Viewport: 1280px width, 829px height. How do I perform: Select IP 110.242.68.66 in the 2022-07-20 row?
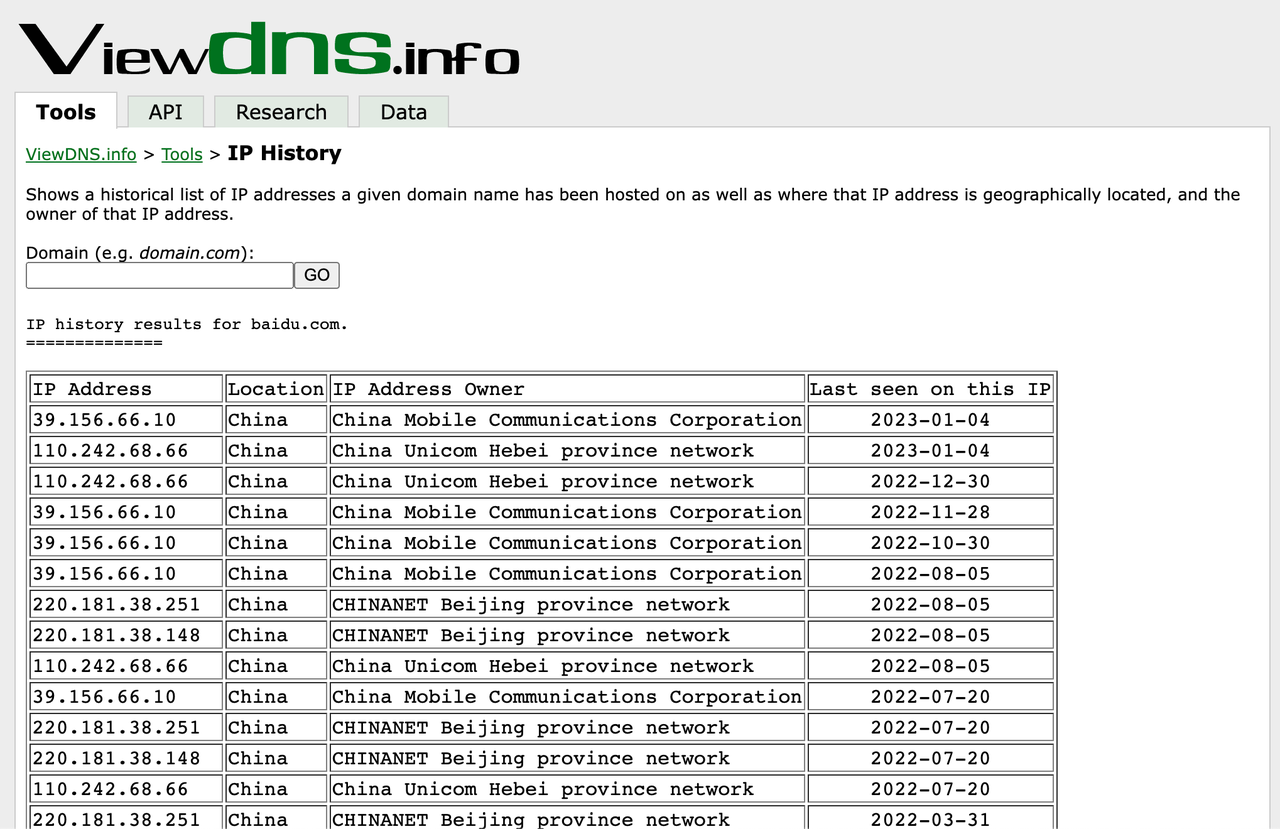[x=126, y=789]
